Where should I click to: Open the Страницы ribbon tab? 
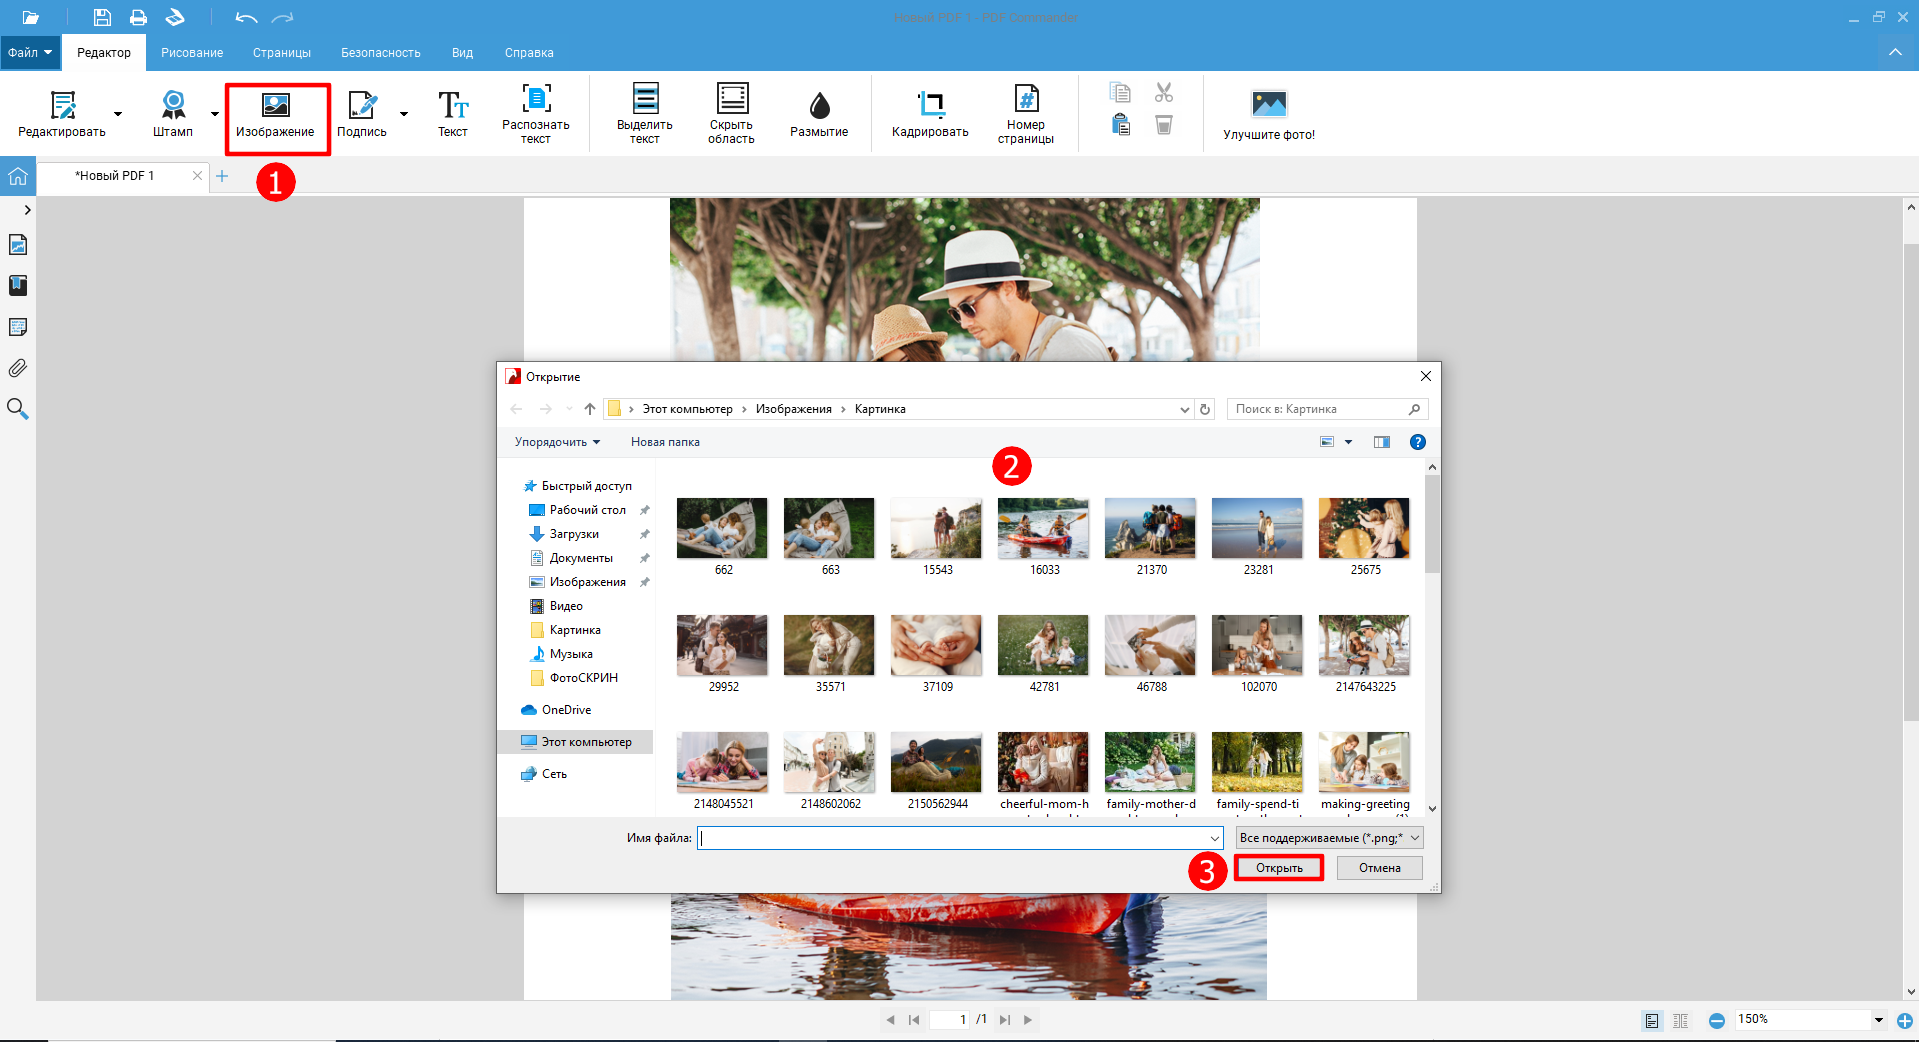(x=281, y=53)
